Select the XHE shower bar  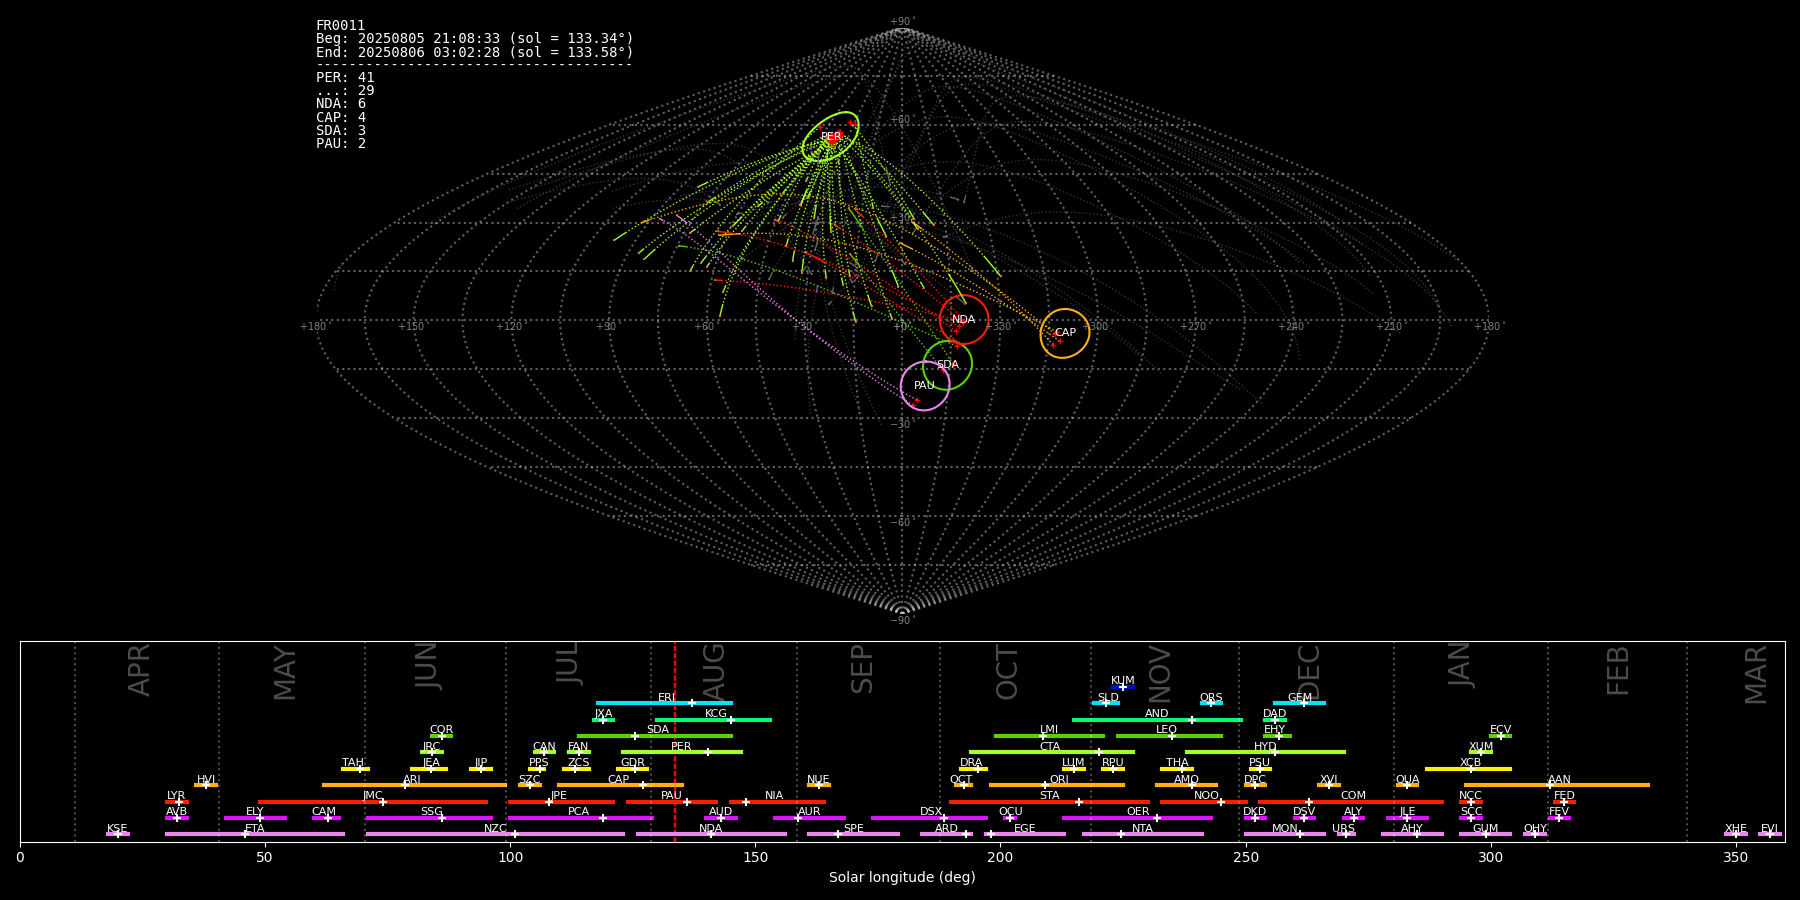click(x=1736, y=834)
